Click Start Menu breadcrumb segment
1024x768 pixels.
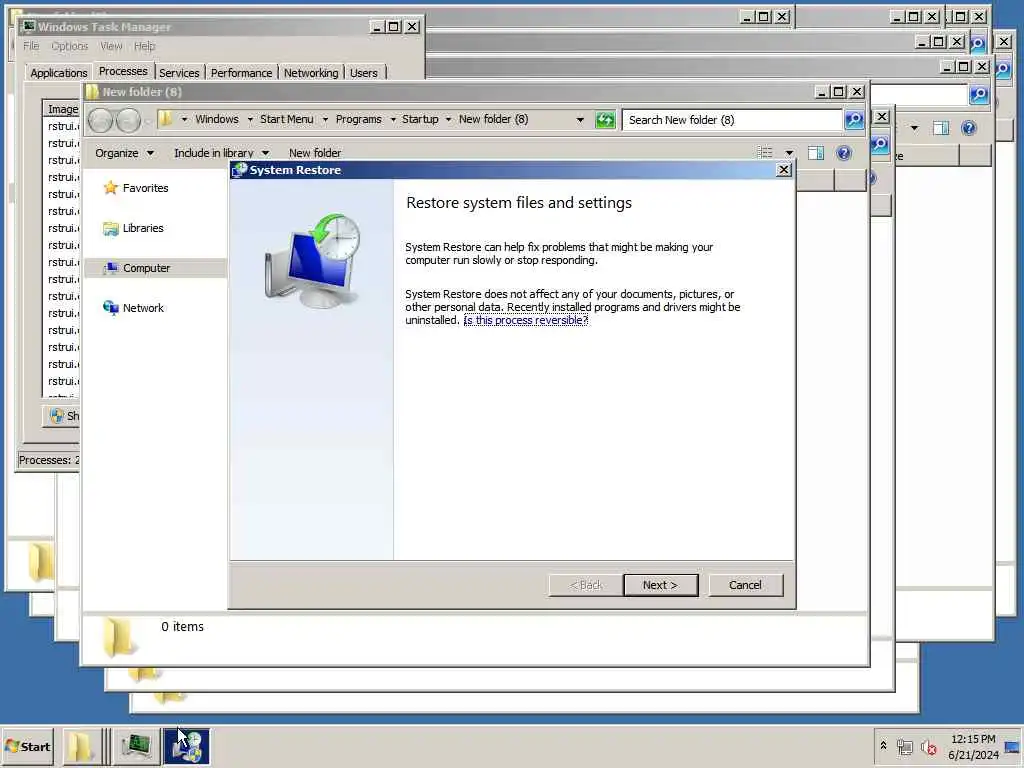[287, 120]
